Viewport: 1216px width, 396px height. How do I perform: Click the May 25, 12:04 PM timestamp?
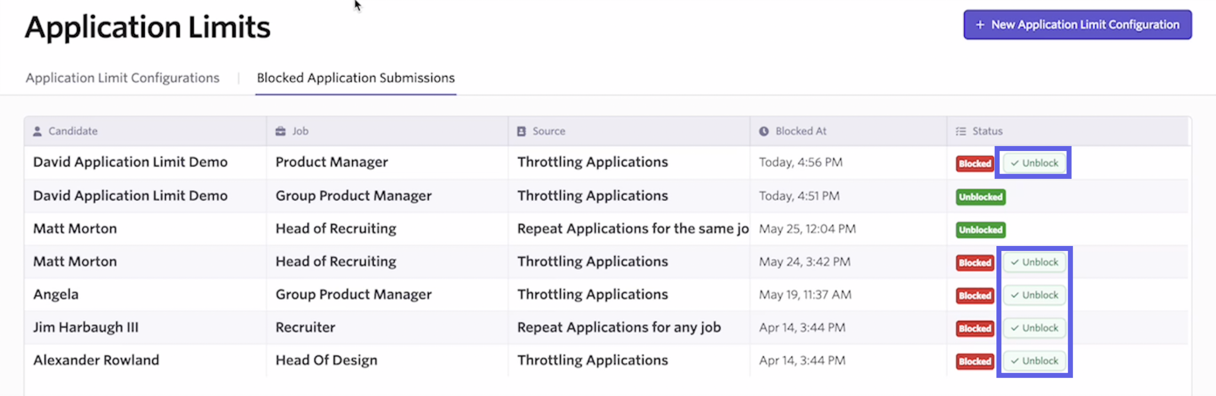tap(807, 229)
